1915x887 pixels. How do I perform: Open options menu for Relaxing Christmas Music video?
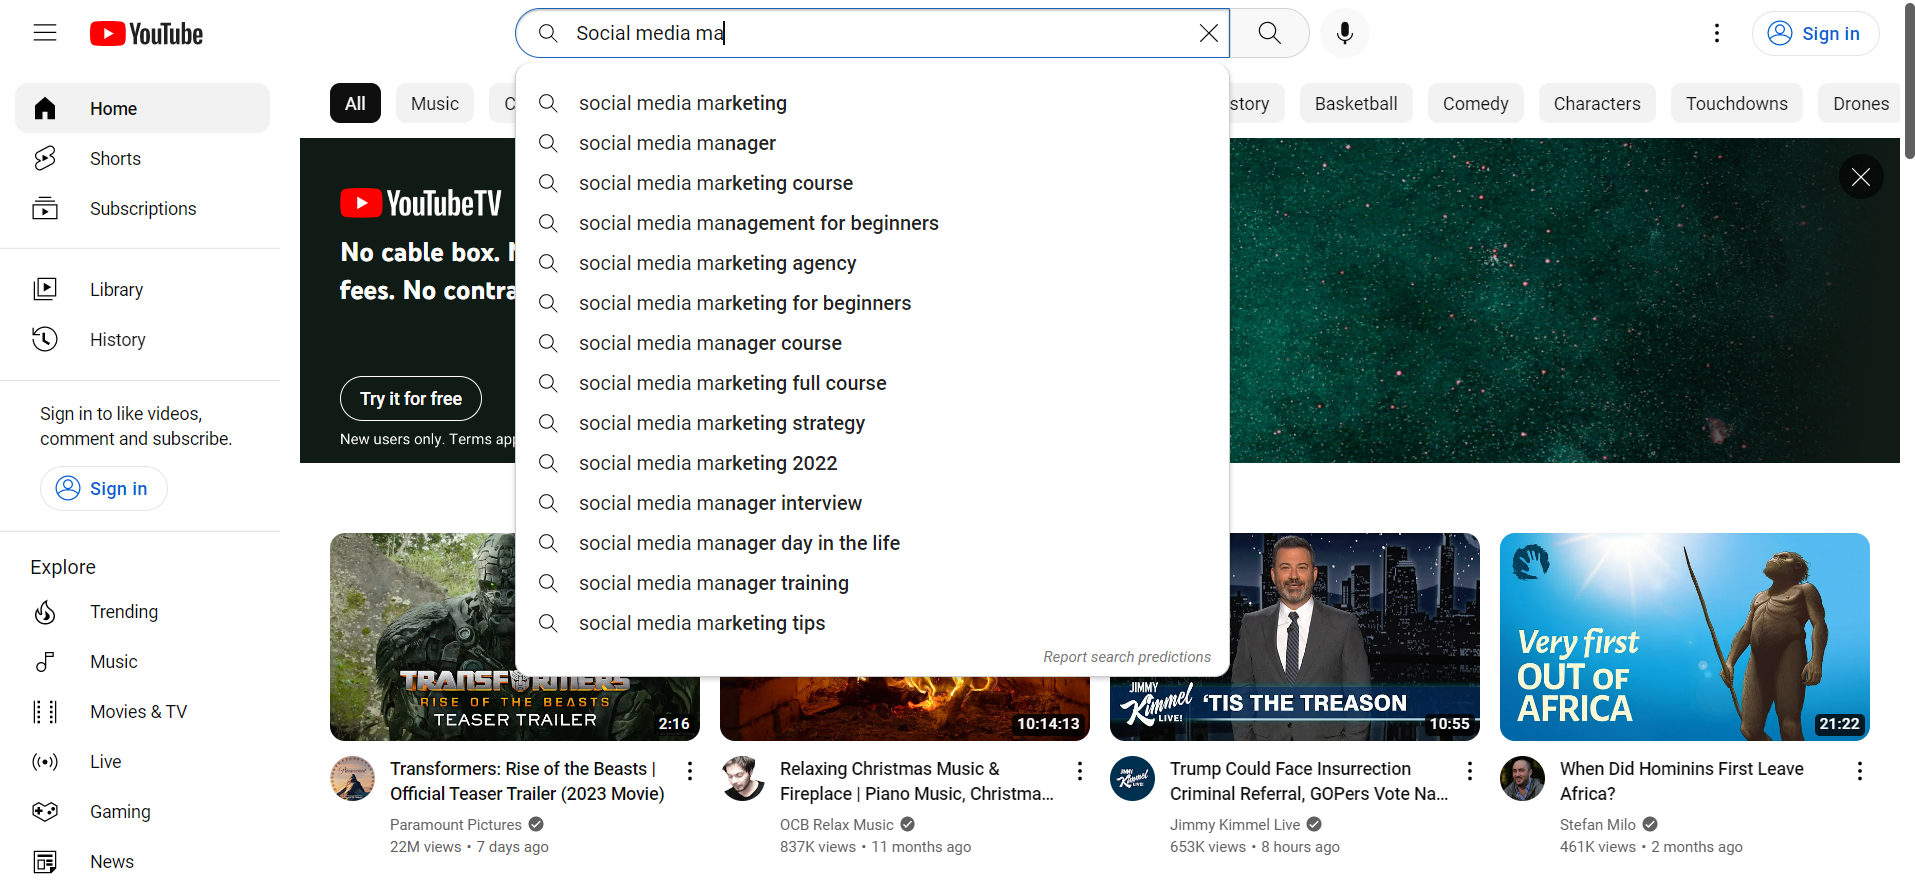pyautogui.click(x=1080, y=770)
